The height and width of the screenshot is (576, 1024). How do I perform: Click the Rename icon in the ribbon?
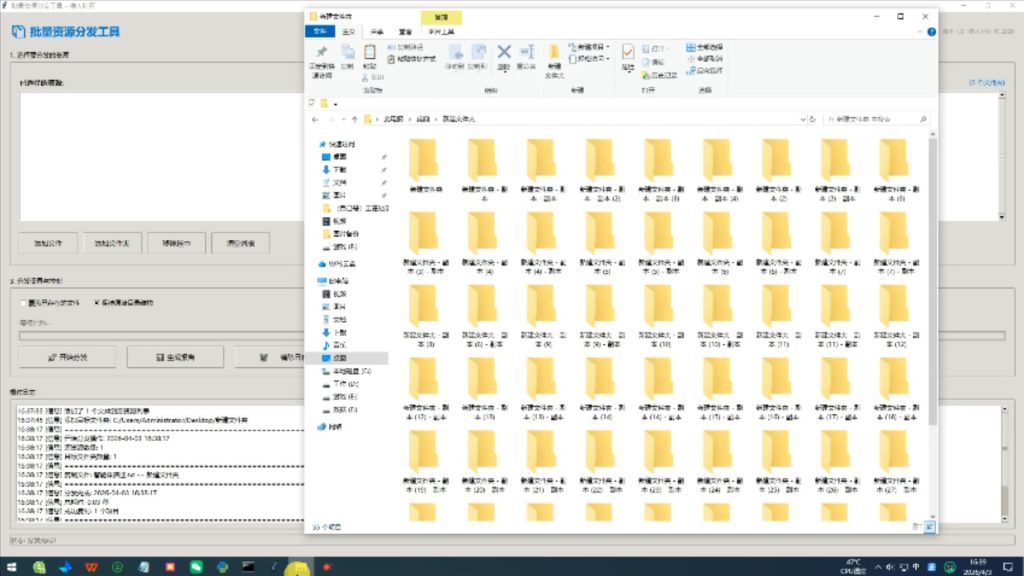click(x=527, y=54)
